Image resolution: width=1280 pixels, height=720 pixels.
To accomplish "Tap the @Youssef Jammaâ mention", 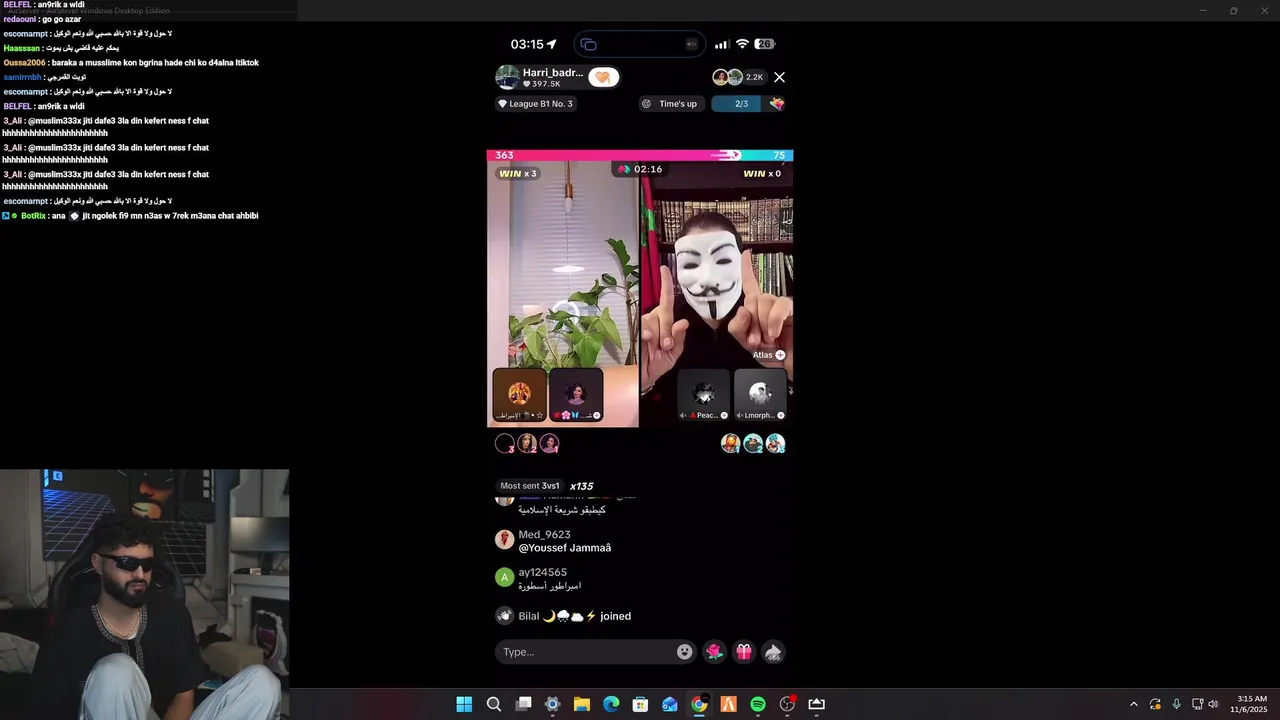I will coord(564,548).
